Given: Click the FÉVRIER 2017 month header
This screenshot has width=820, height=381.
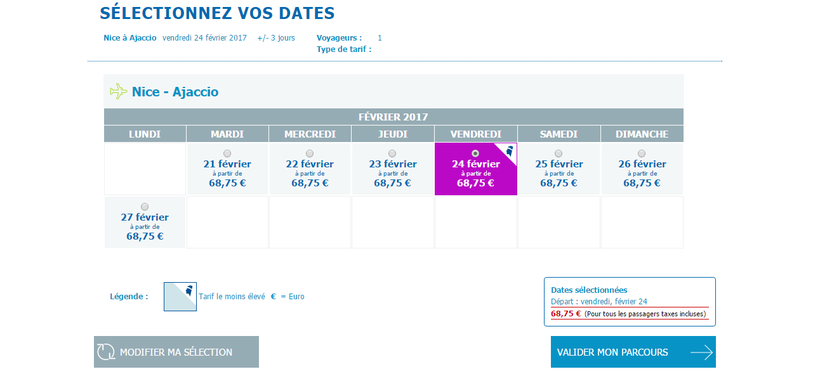Looking at the screenshot, I should pos(393,117).
